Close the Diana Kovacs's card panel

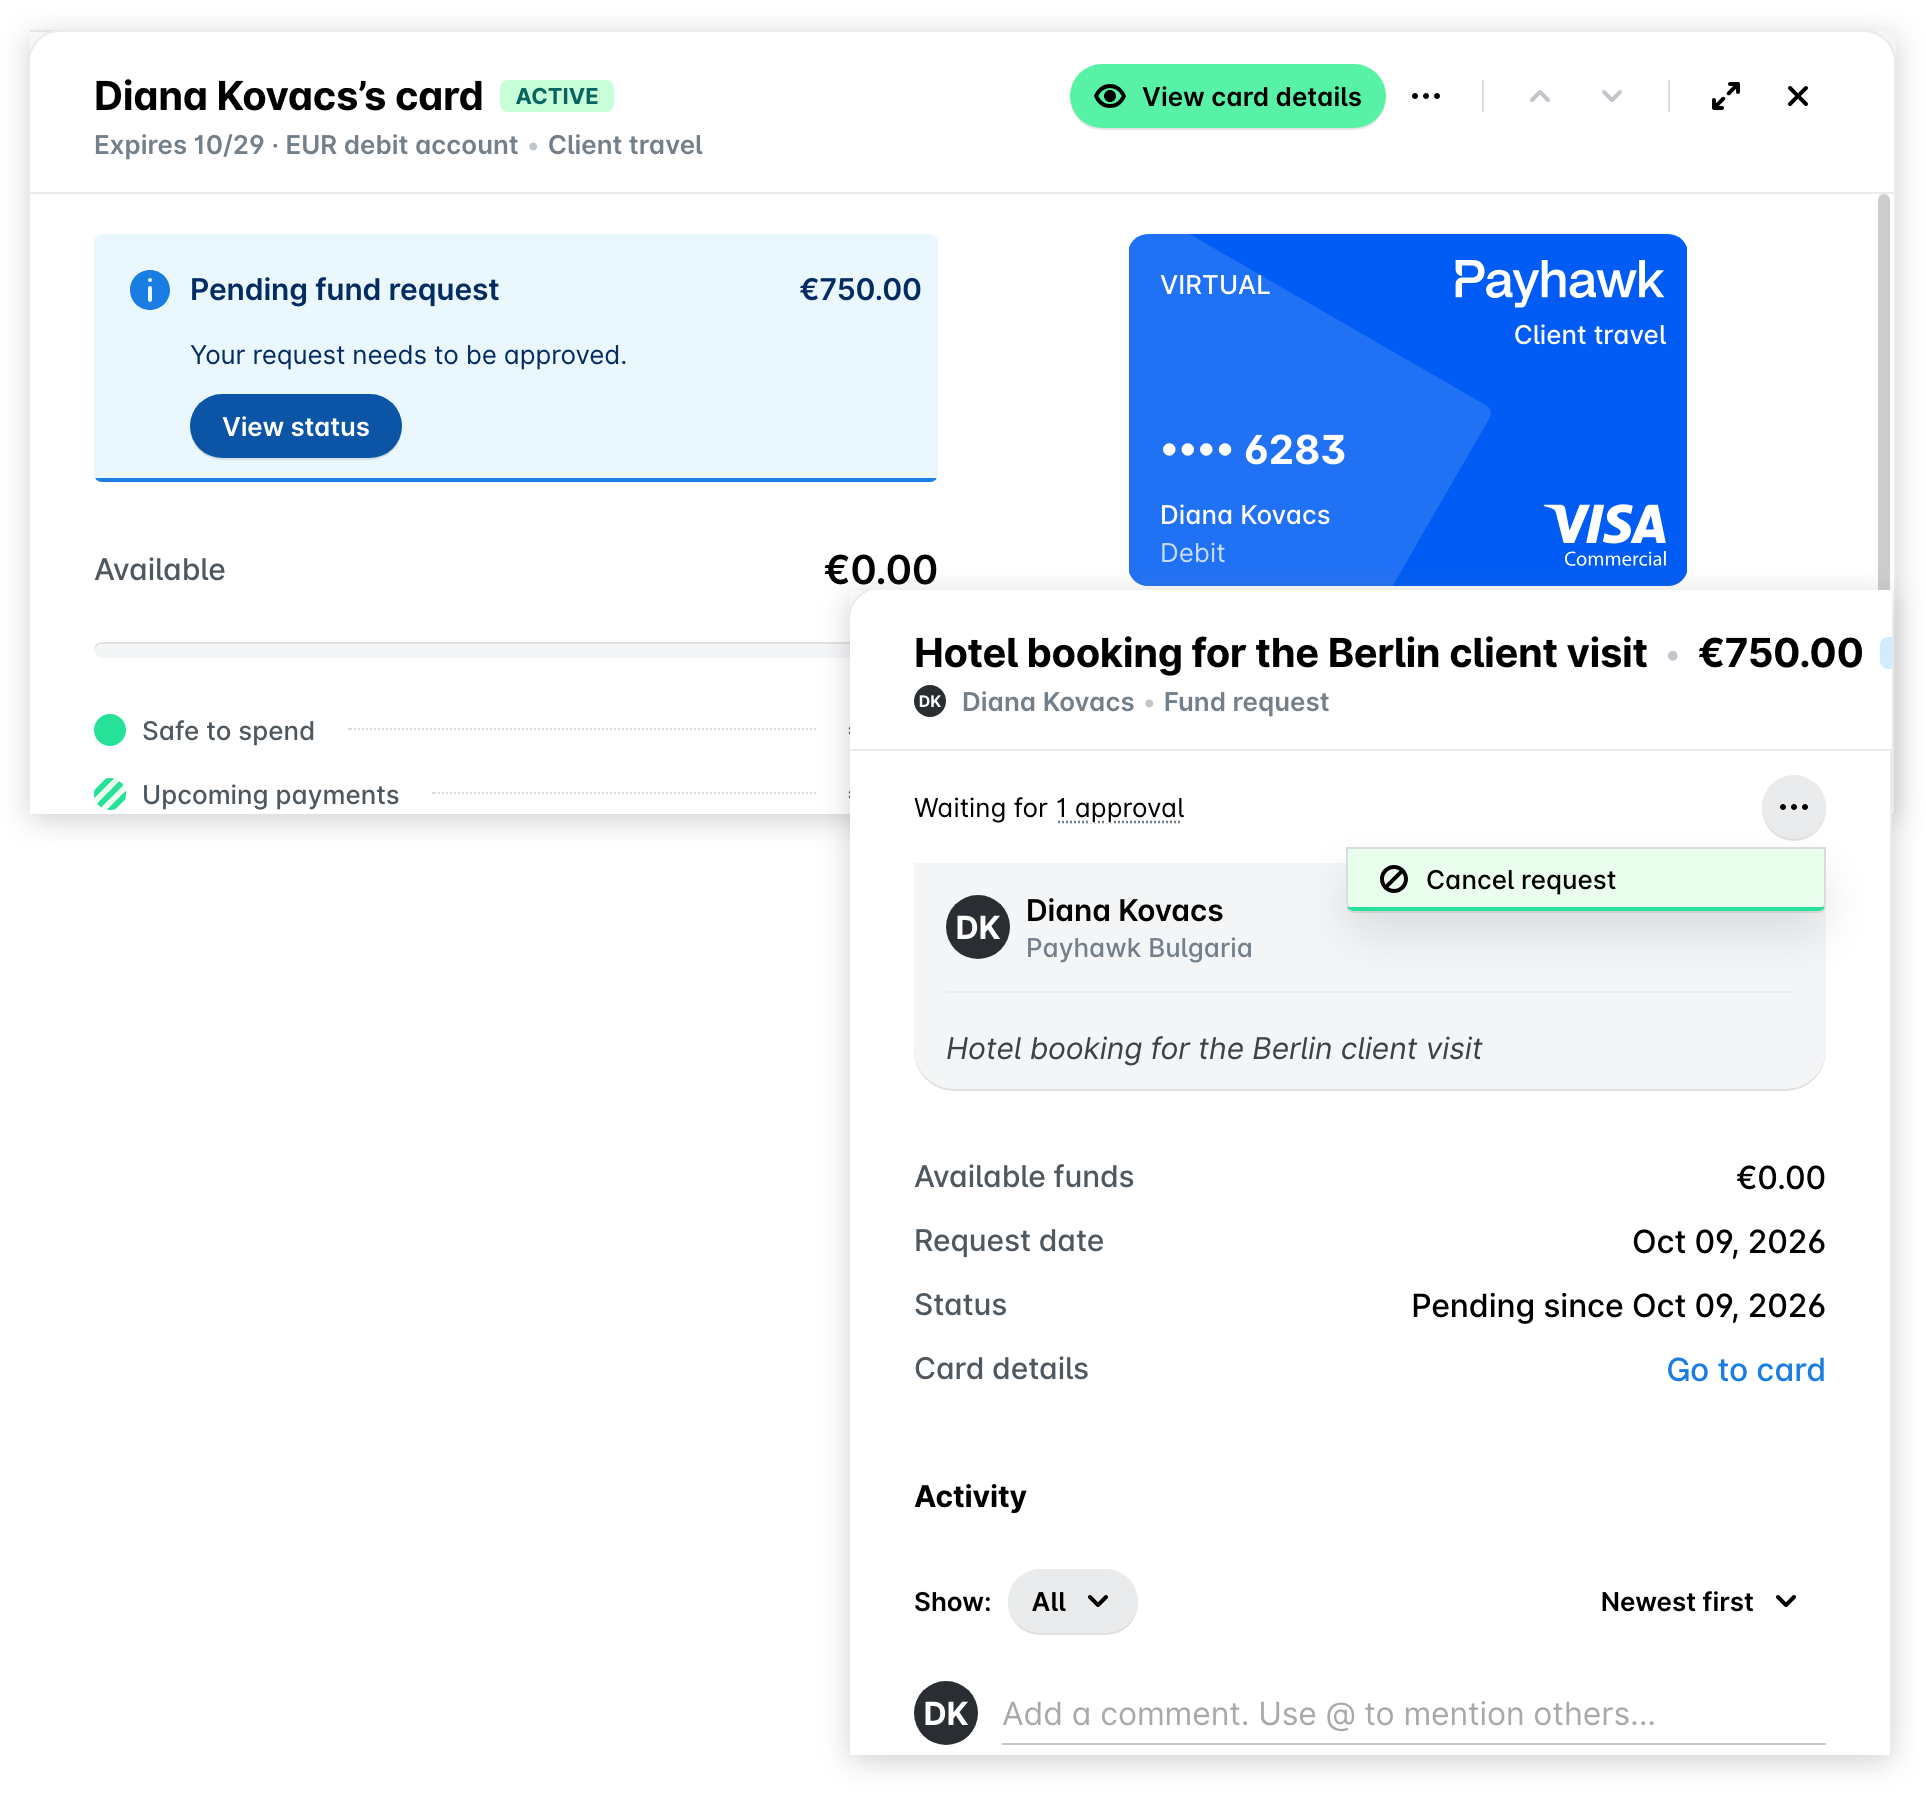pos(1798,97)
